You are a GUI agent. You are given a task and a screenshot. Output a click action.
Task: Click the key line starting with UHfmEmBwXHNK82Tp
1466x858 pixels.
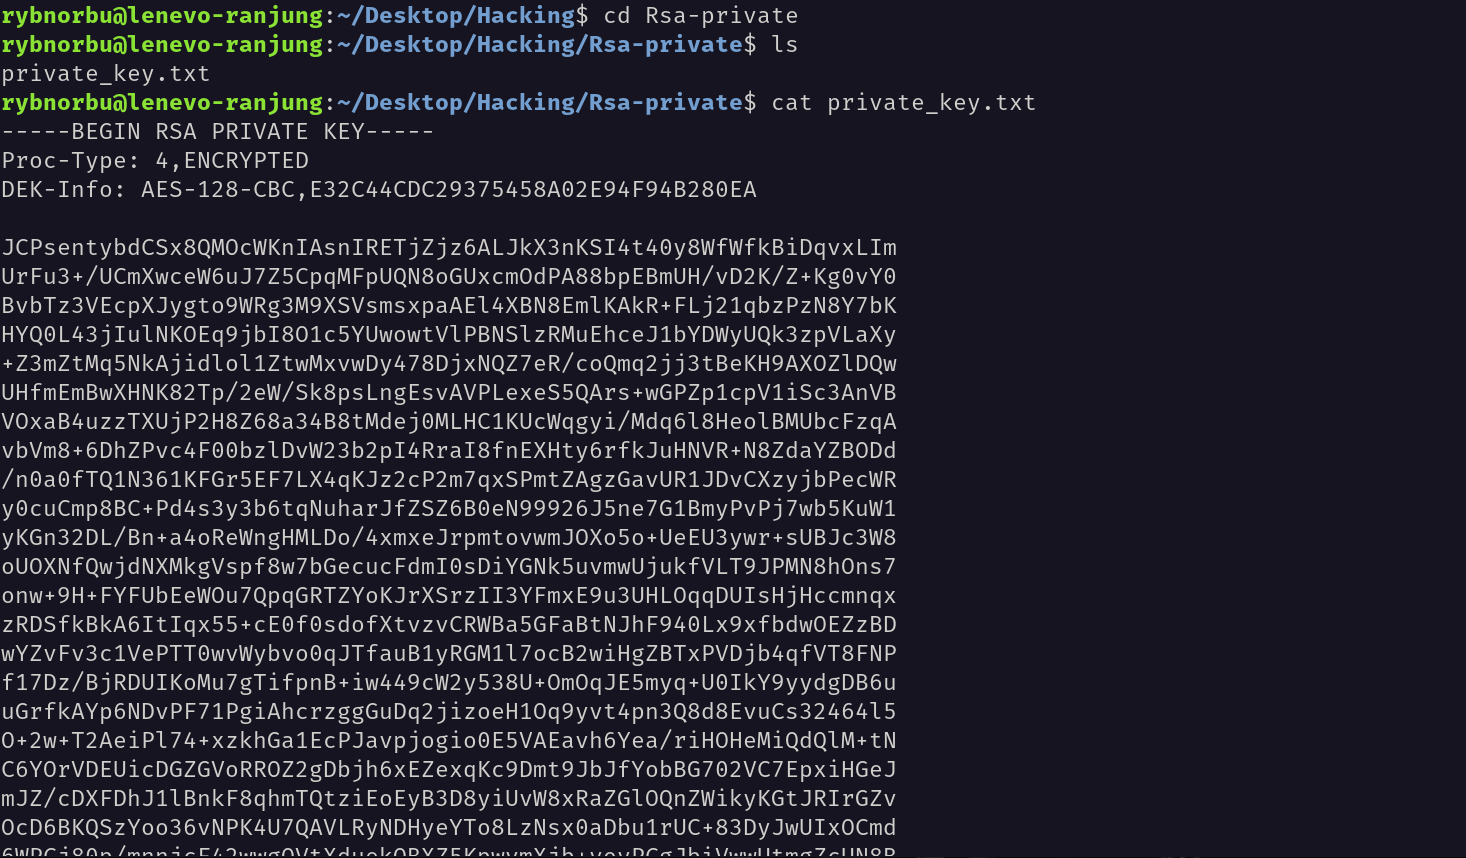pos(449,393)
